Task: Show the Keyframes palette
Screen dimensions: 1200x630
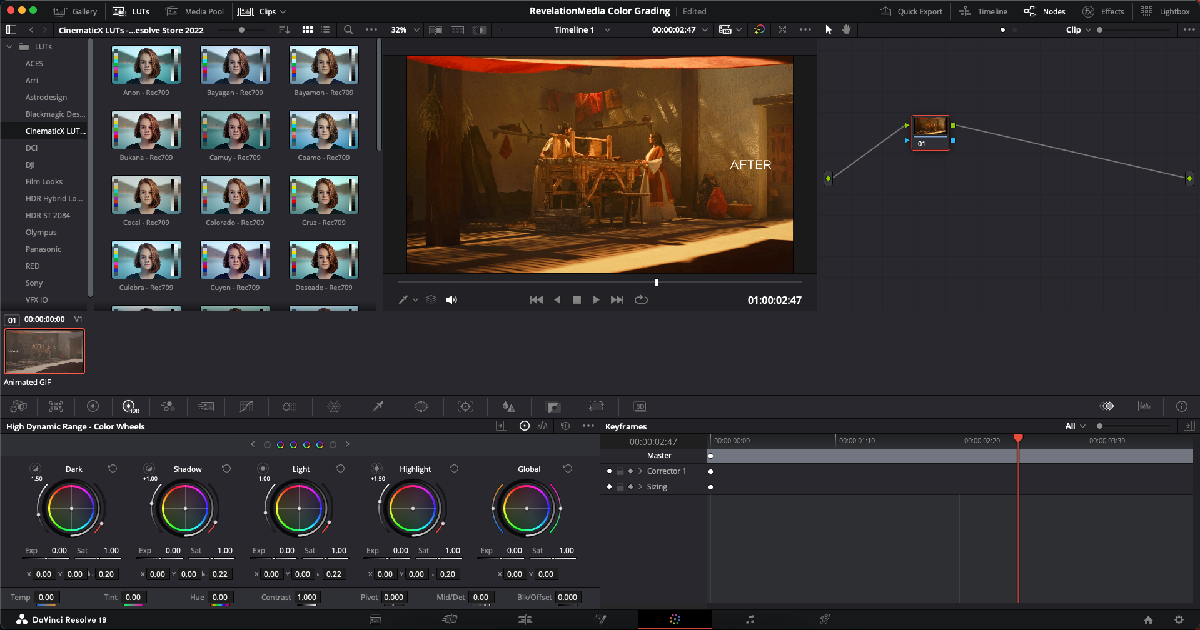Action: click(1107, 407)
